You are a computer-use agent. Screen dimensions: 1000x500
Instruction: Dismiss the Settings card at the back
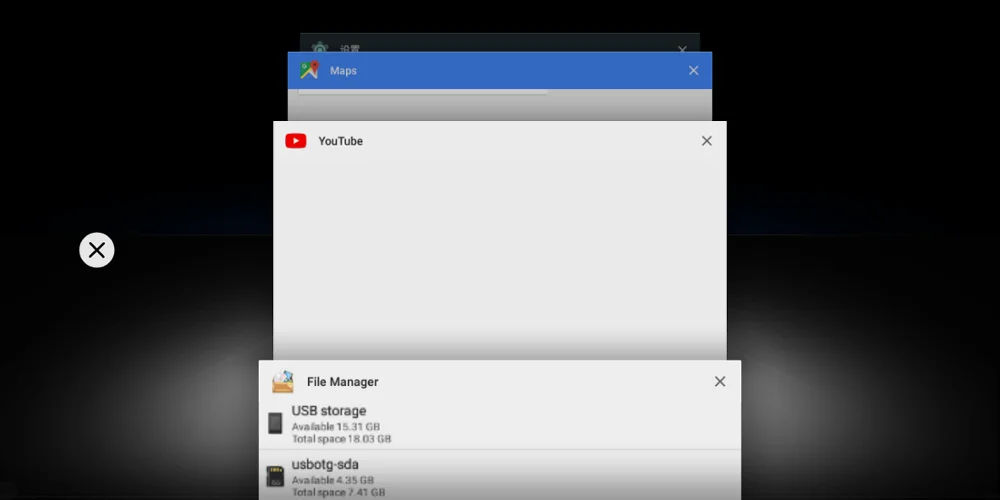click(x=682, y=48)
